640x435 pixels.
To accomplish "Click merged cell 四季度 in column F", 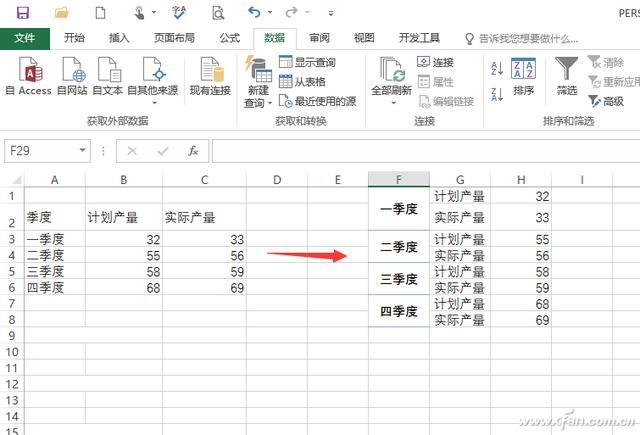I will 399,311.
